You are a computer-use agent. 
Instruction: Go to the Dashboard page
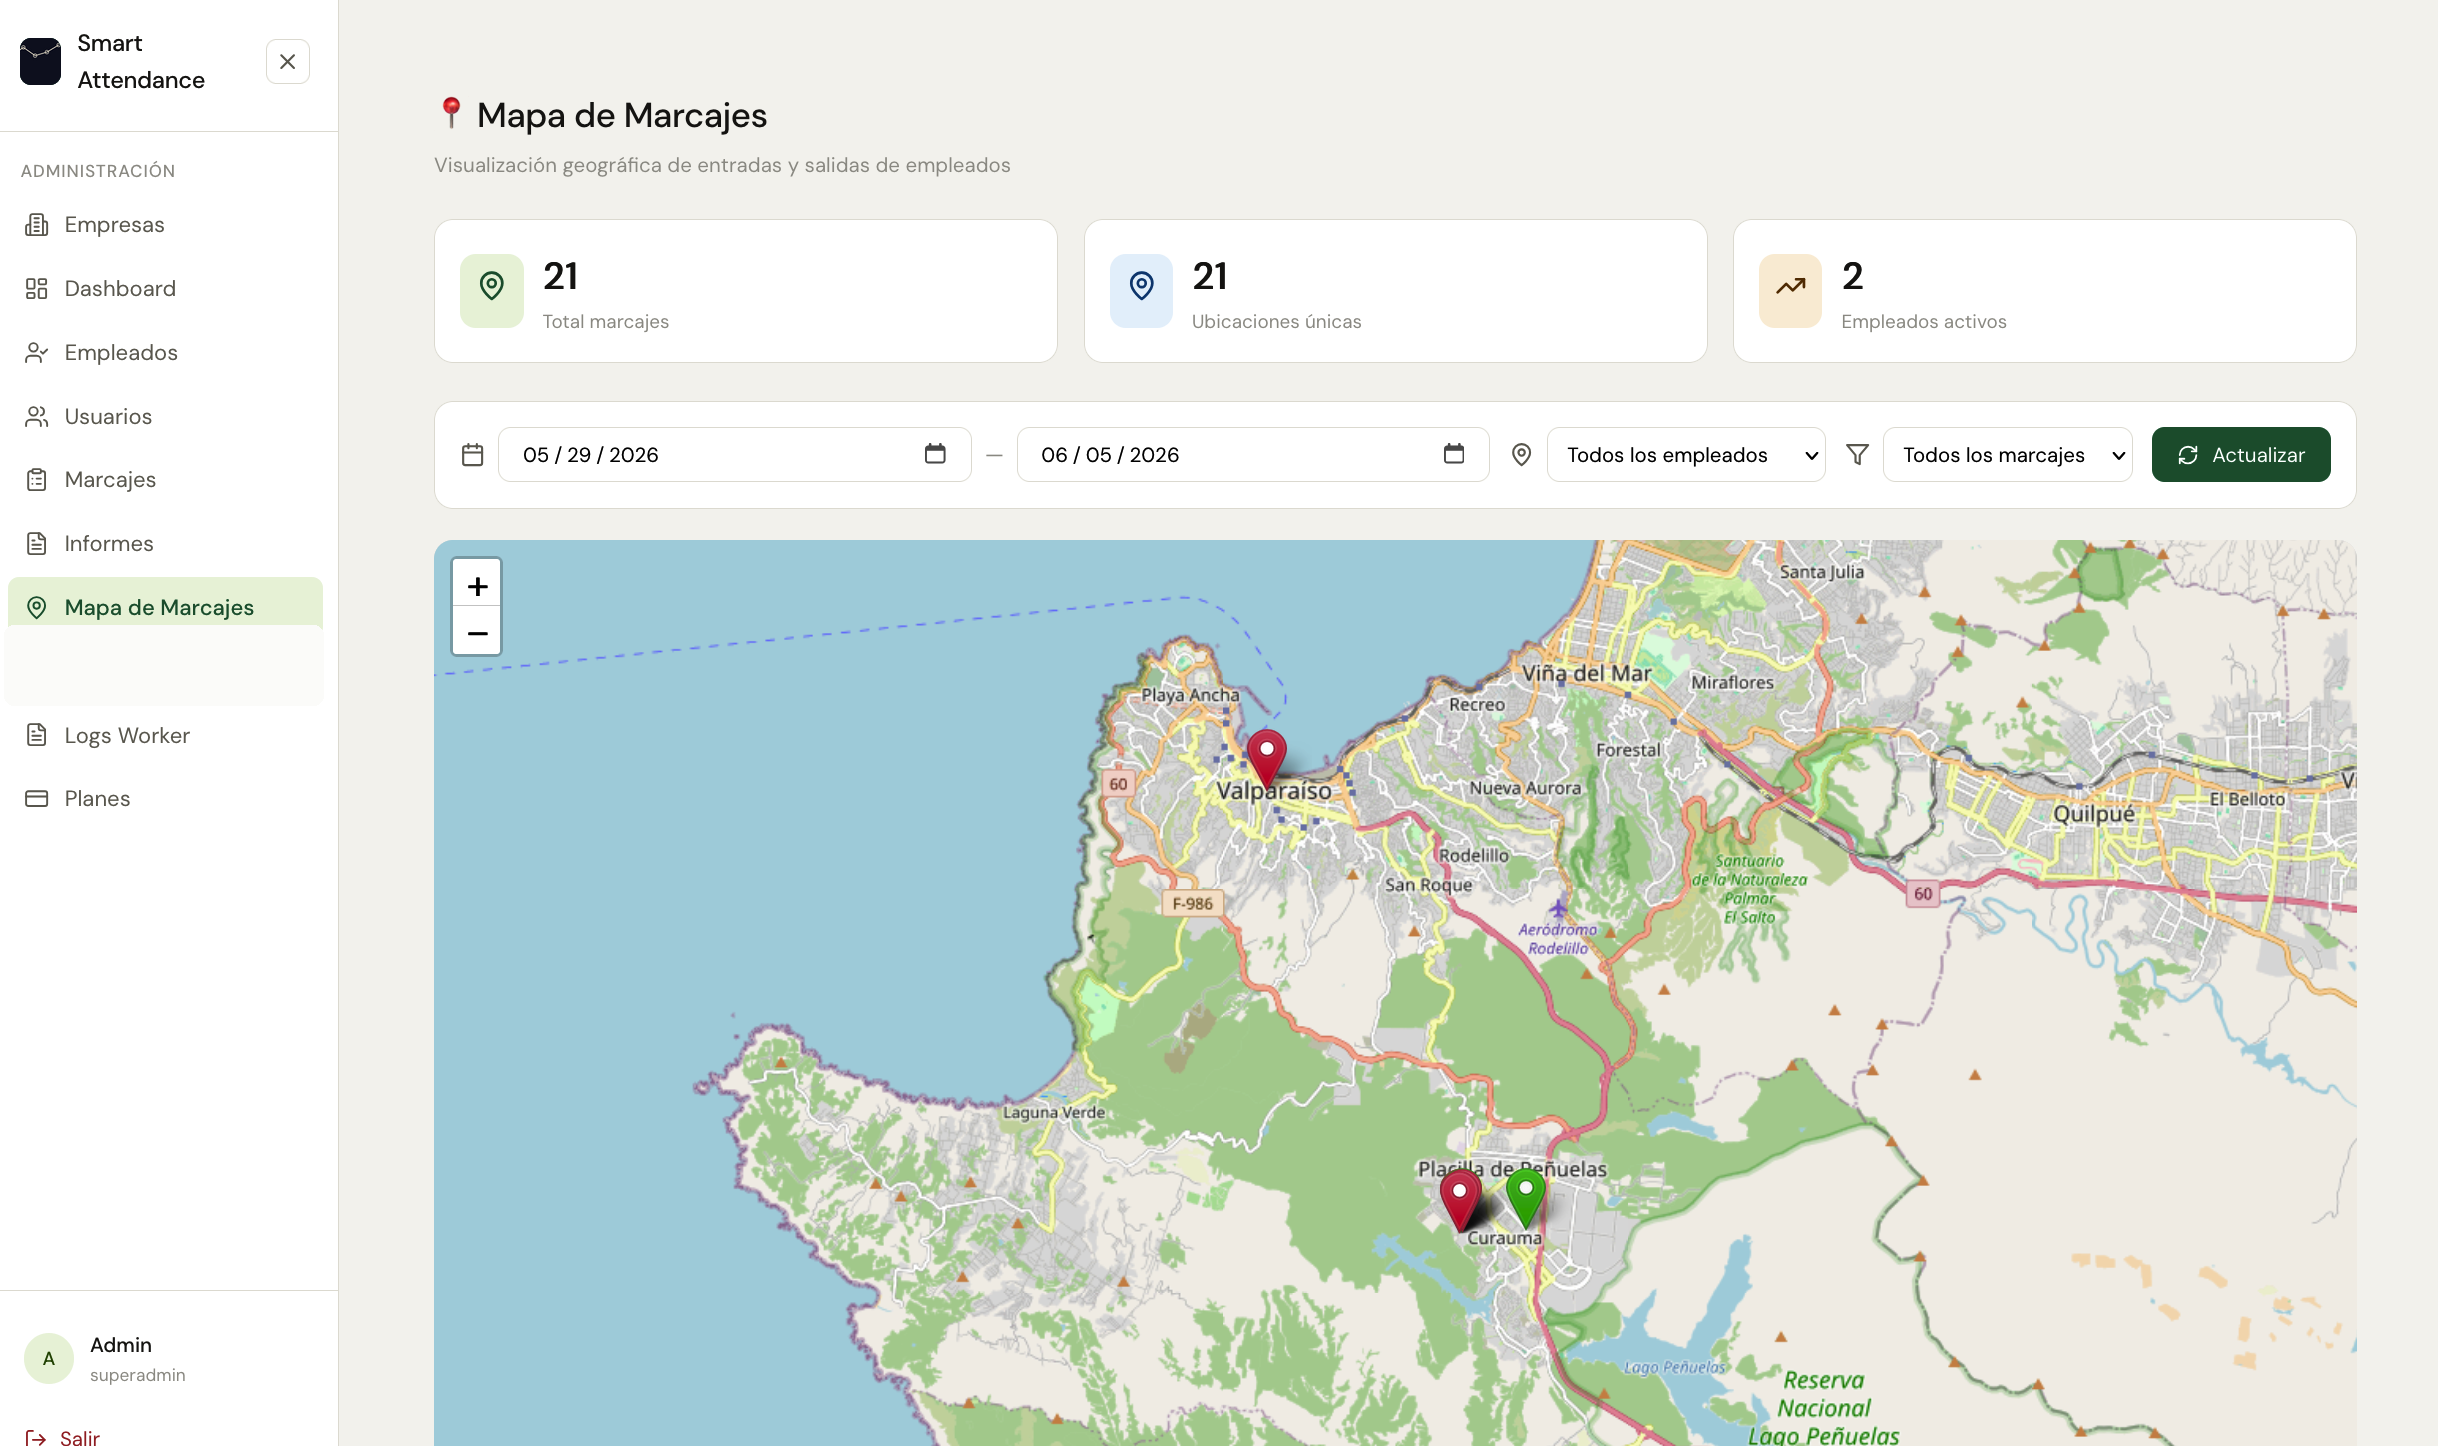pos(165,289)
